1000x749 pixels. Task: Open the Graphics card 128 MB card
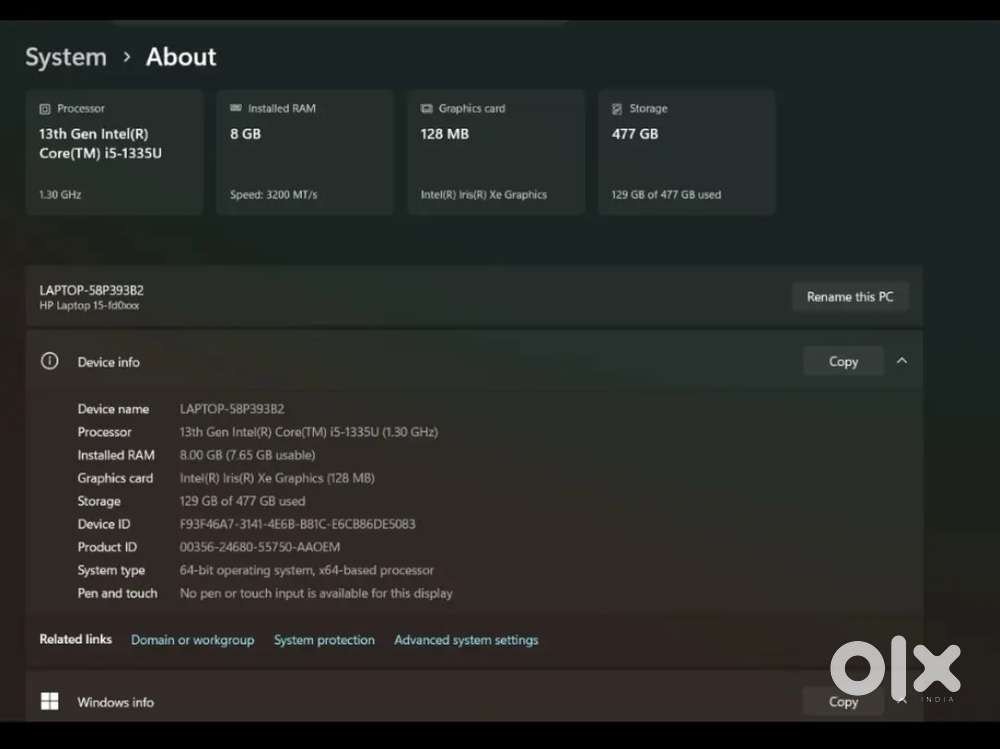click(496, 152)
